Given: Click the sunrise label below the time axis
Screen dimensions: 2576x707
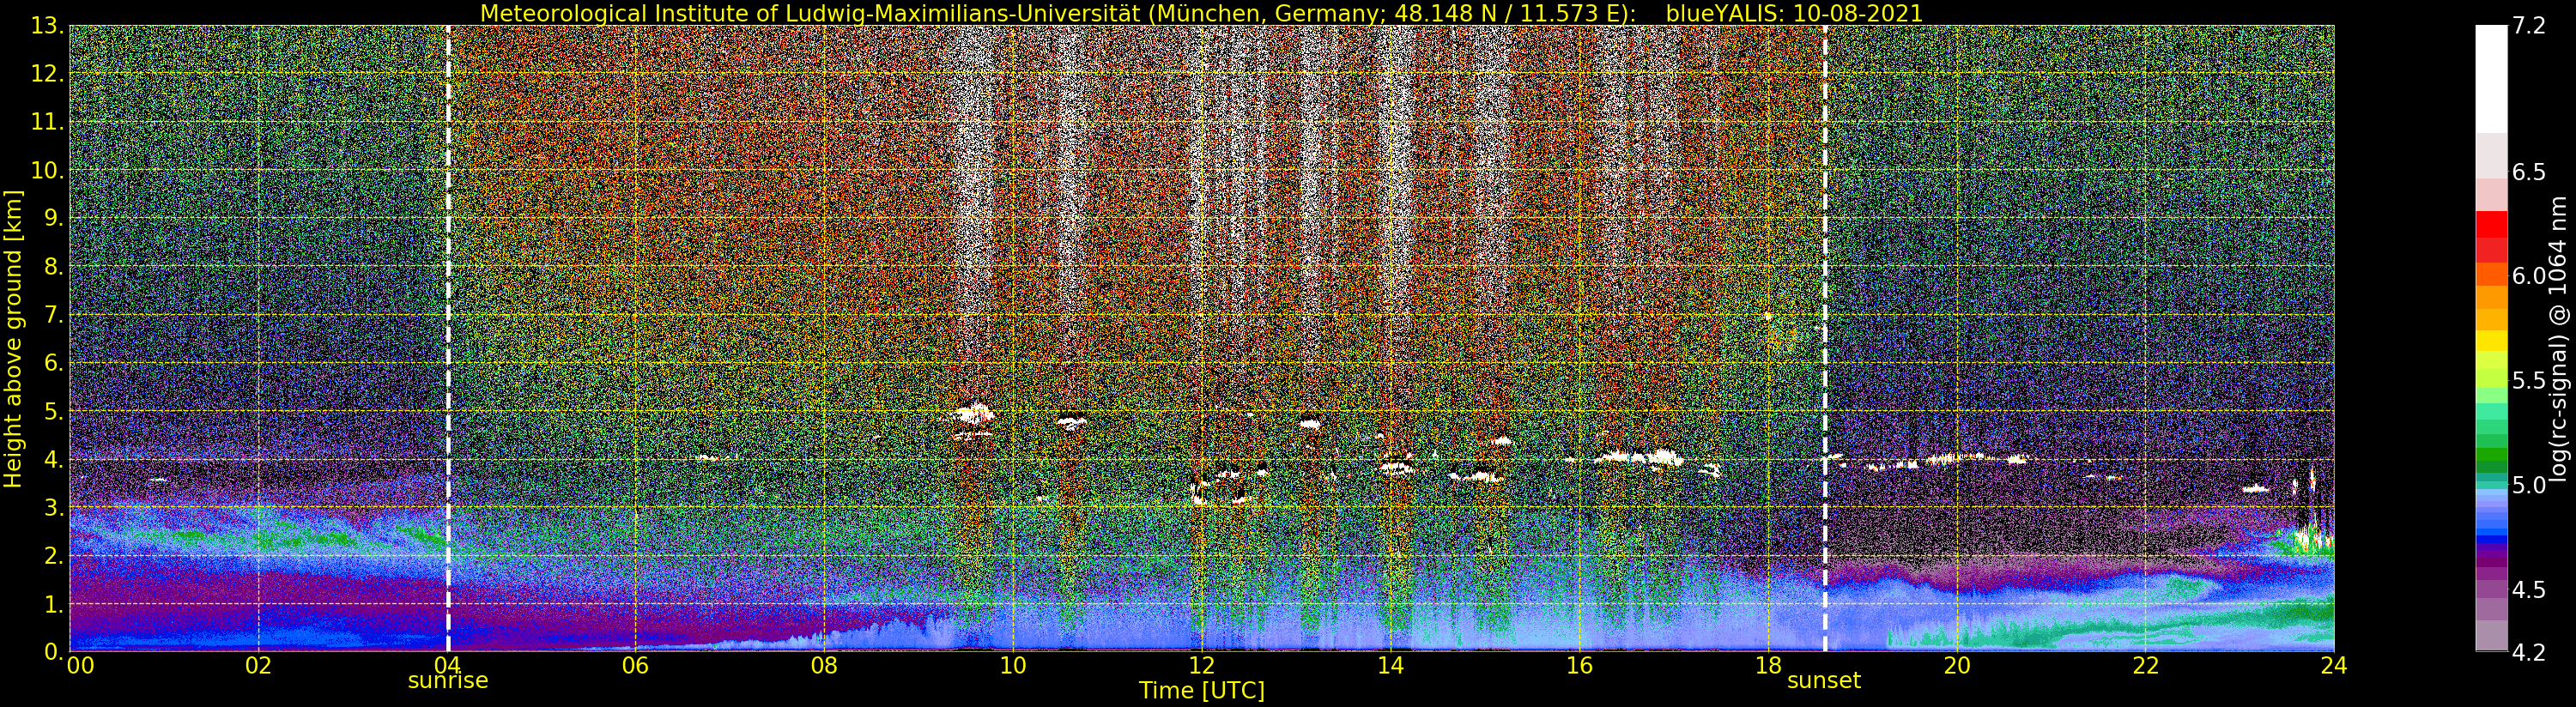Looking at the screenshot, I should point(447,681).
